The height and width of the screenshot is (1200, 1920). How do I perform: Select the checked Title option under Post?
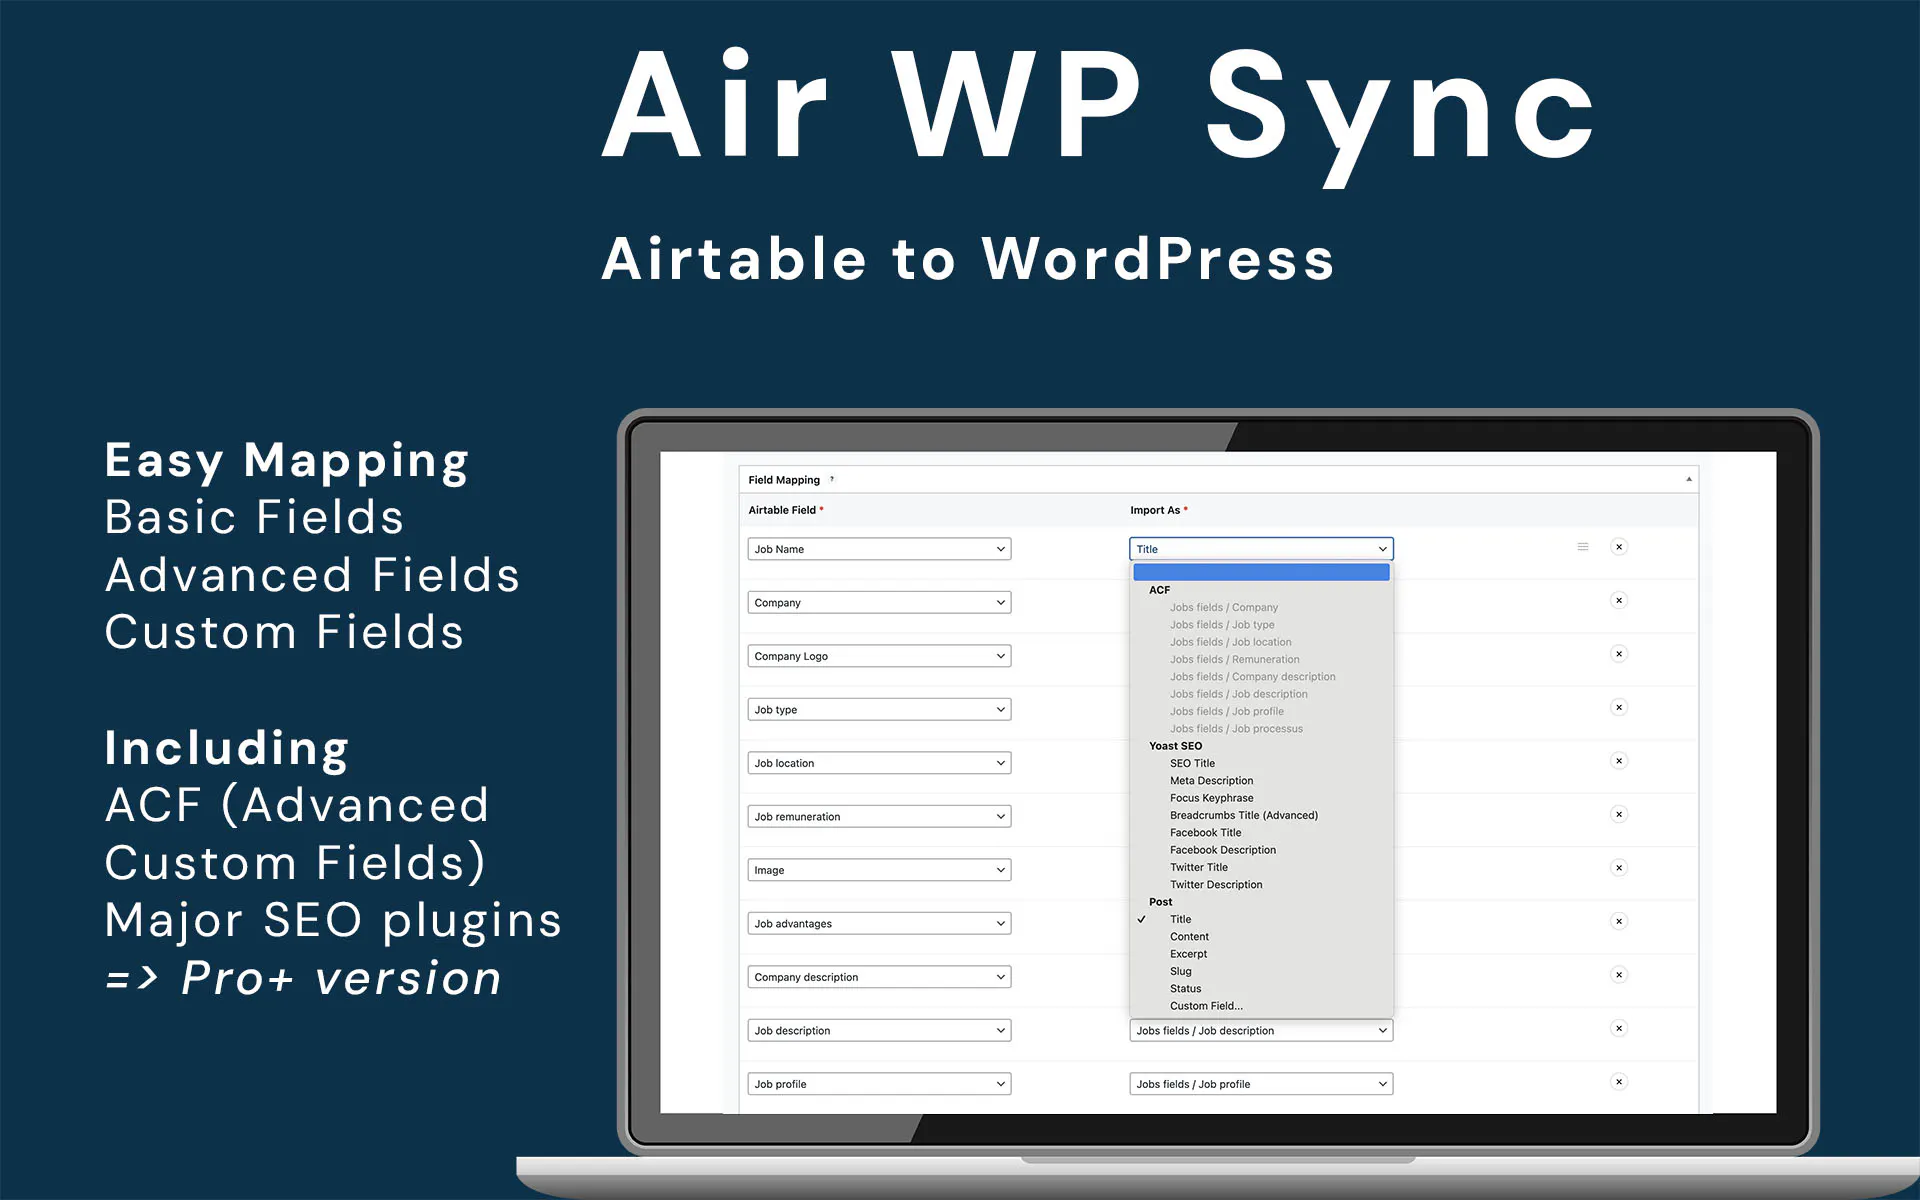(x=1180, y=919)
